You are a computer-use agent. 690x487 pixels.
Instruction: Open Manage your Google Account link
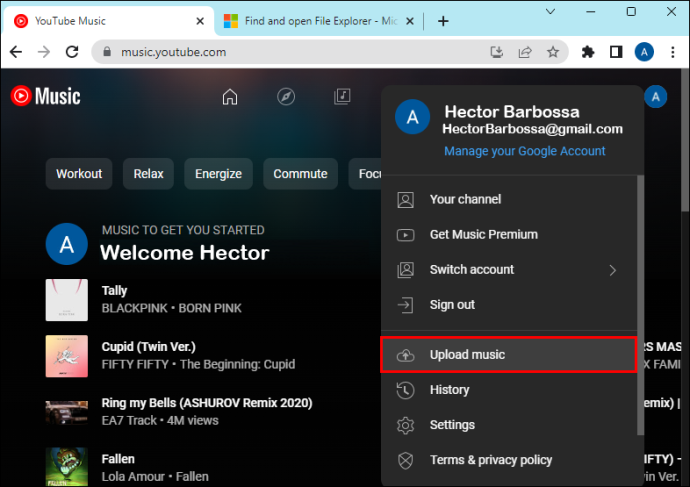tap(525, 151)
